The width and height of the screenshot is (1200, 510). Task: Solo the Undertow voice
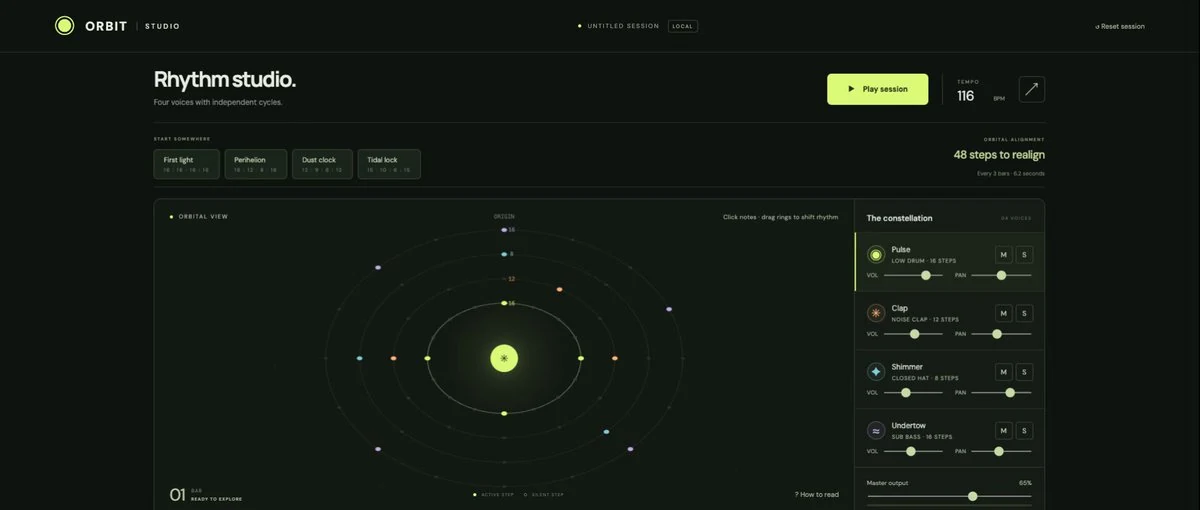click(x=1025, y=431)
